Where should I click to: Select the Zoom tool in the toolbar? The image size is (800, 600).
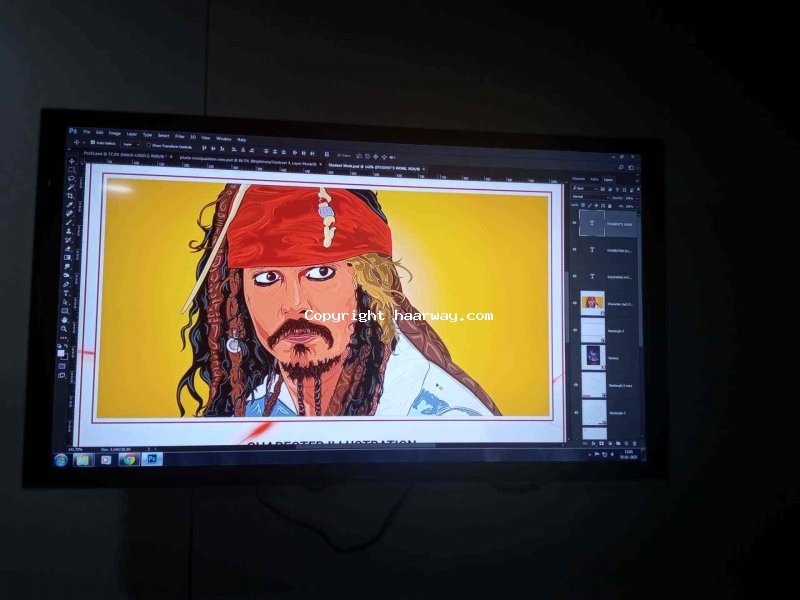tap(66, 330)
